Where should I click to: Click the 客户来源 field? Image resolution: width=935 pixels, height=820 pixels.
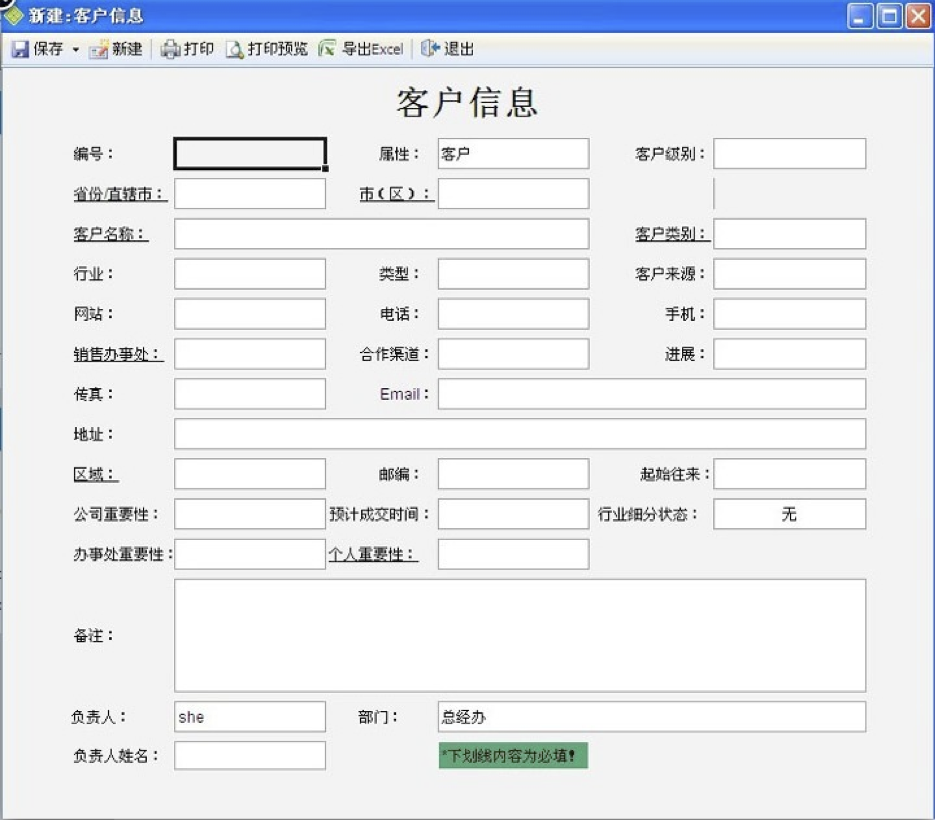pyautogui.click(x=790, y=274)
